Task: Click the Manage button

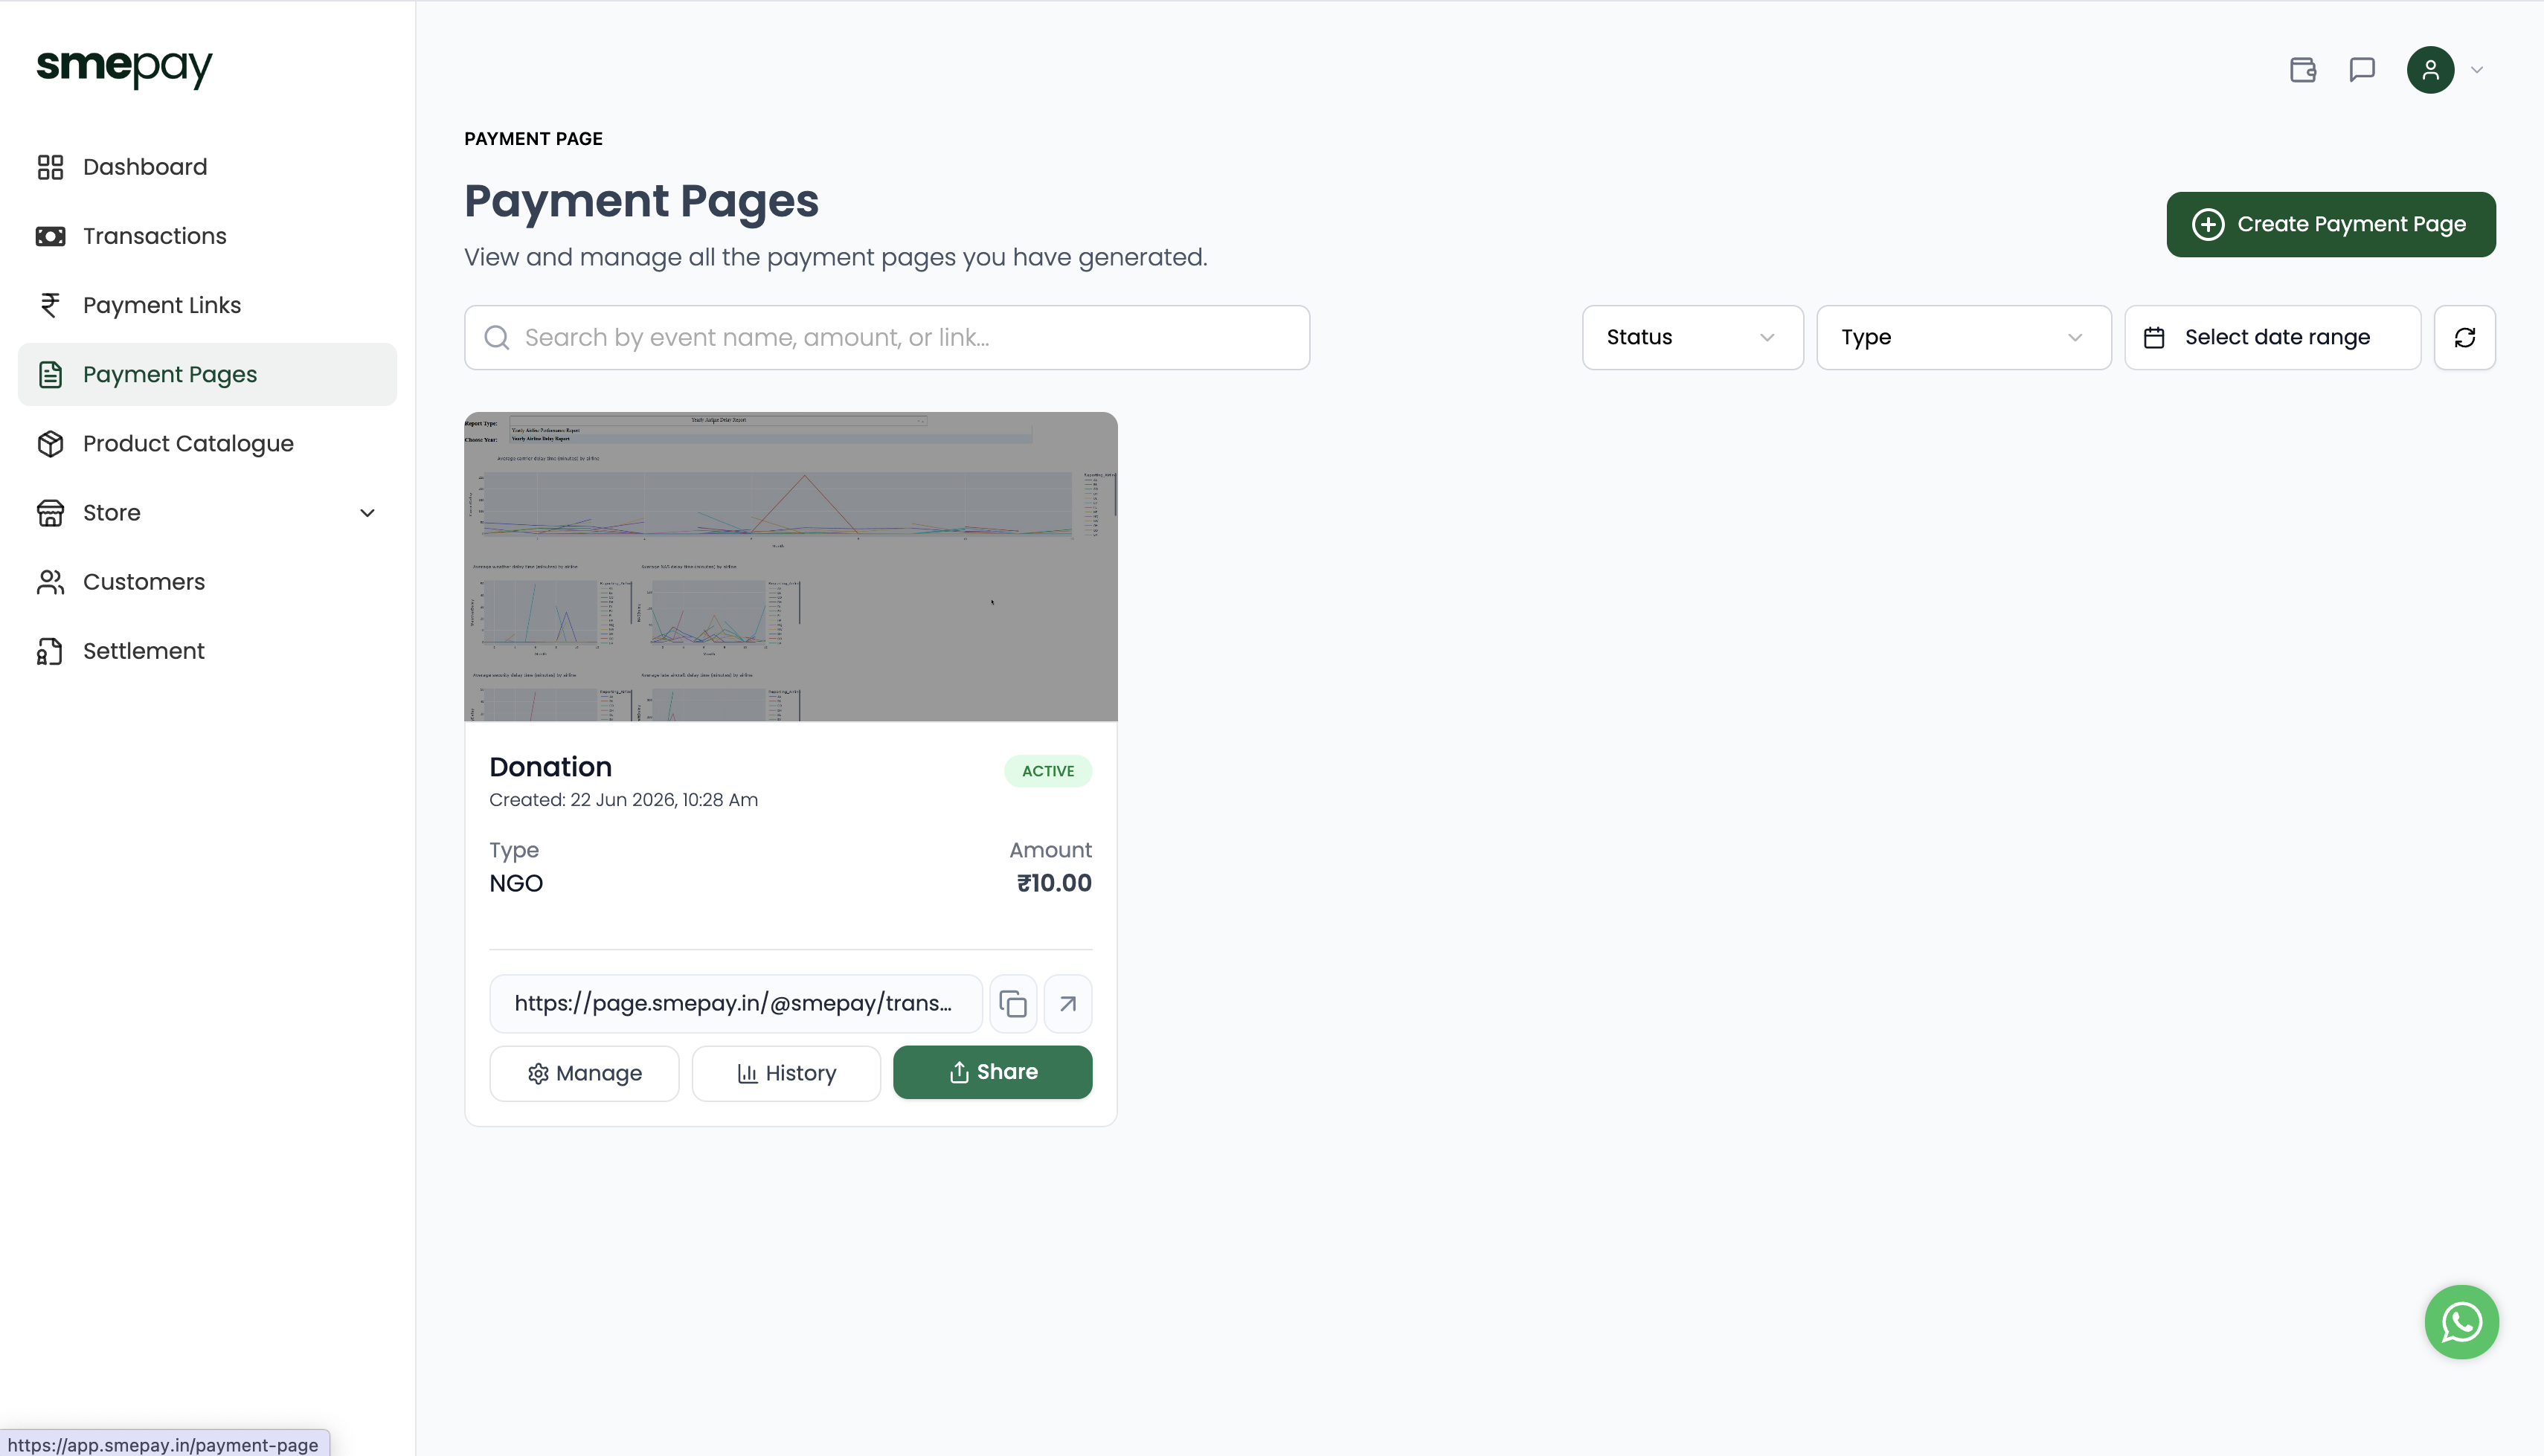Action: (x=584, y=1073)
